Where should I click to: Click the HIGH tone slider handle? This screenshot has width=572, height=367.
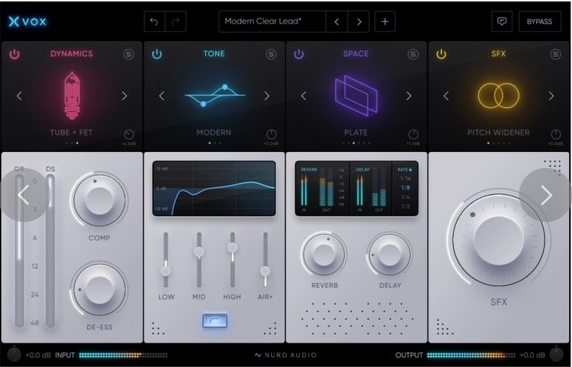(232, 248)
